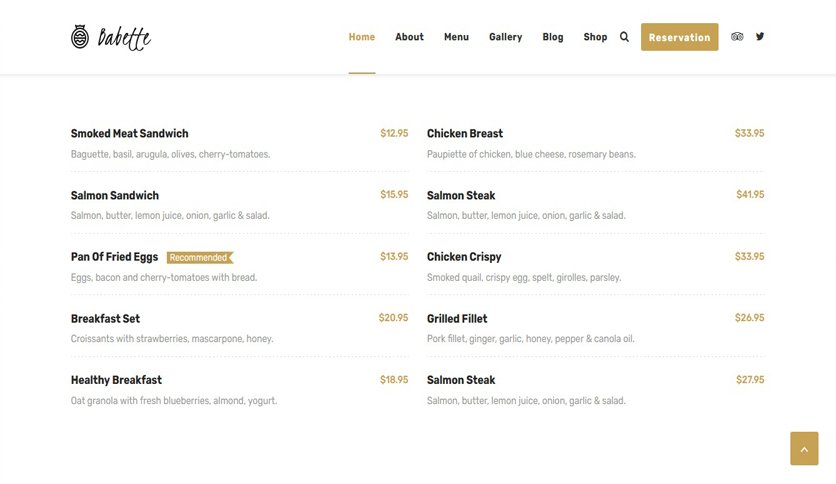Click the Recommended ribbon badge
Viewport: 836px width, 484px height.
pyautogui.click(x=200, y=257)
